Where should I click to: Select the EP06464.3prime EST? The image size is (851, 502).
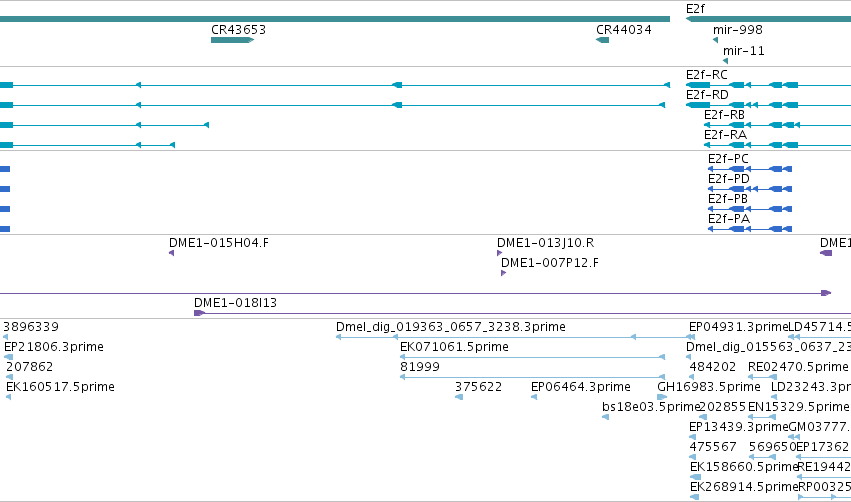tap(534, 397)
